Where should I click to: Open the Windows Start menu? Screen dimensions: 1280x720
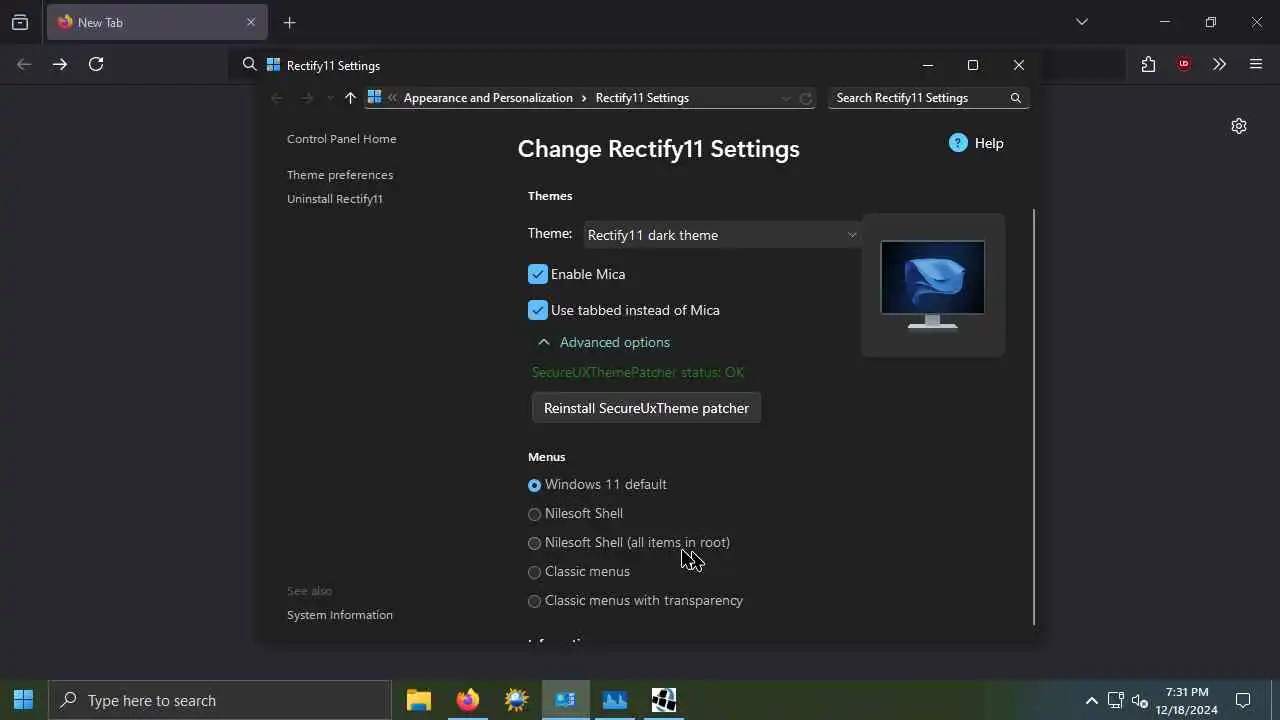pos(24,700)
